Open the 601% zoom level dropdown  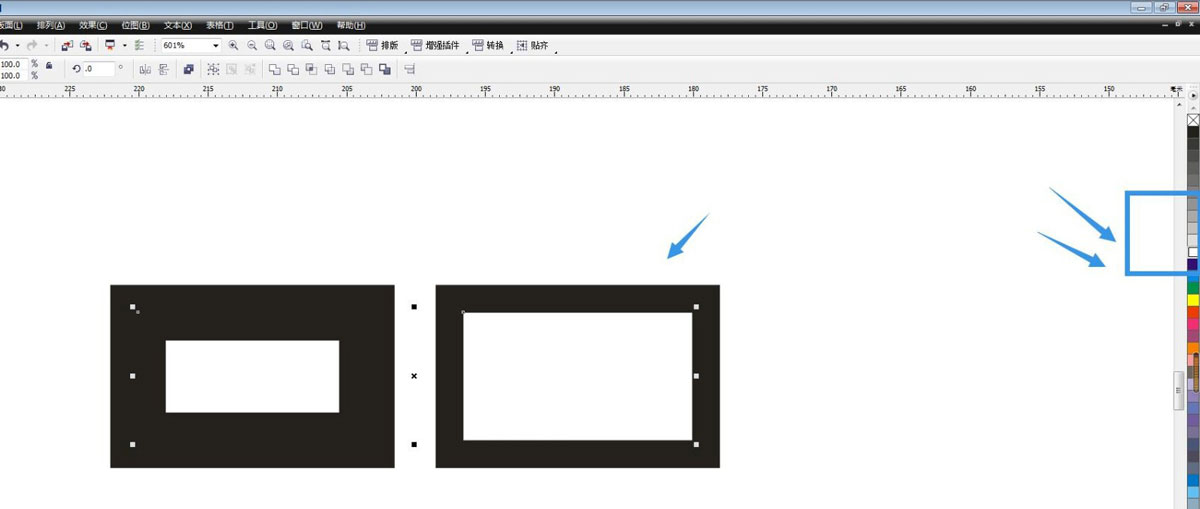[x=215, y=46]
